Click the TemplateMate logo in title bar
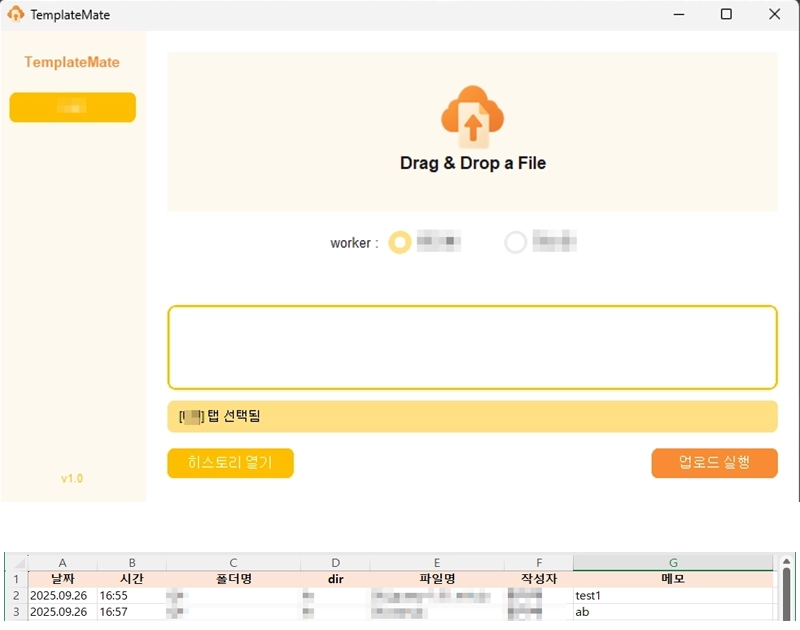The height and width of the screenshot is (630, 800). pos(16,15)
